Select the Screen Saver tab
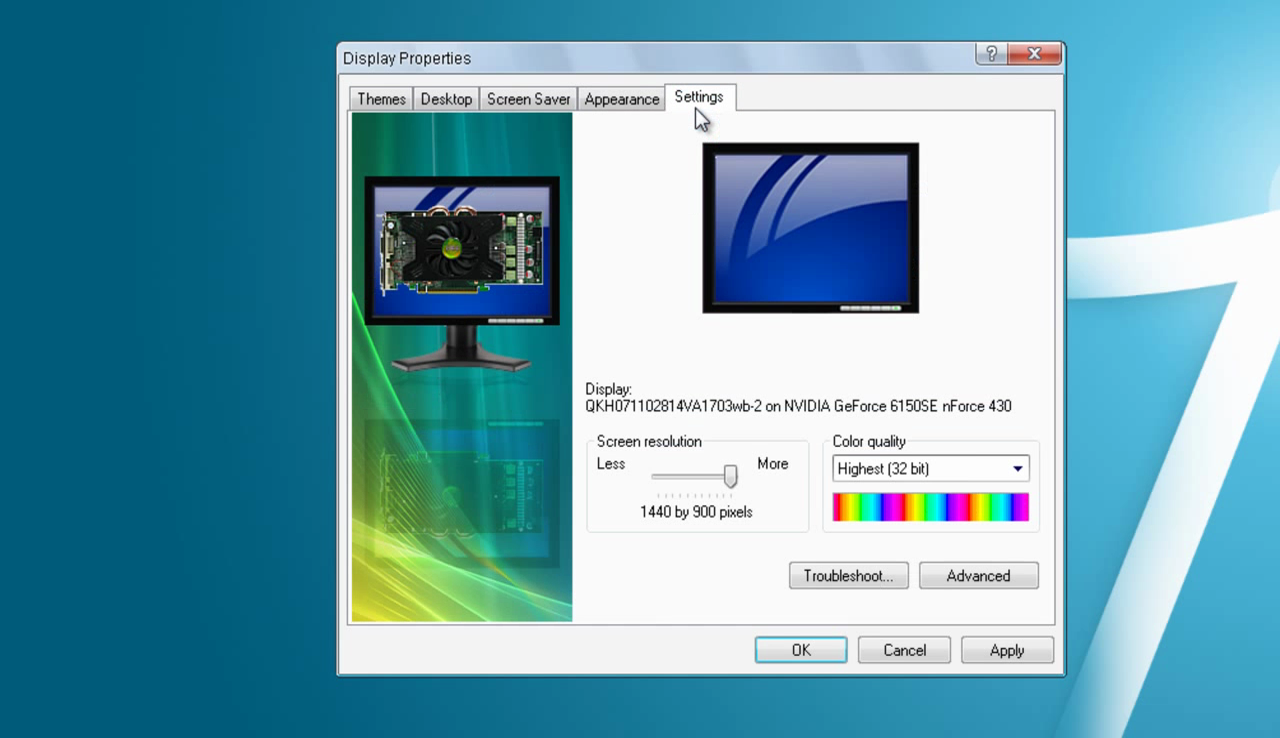Screen dimensions: 1280x738 pos(528,99)
